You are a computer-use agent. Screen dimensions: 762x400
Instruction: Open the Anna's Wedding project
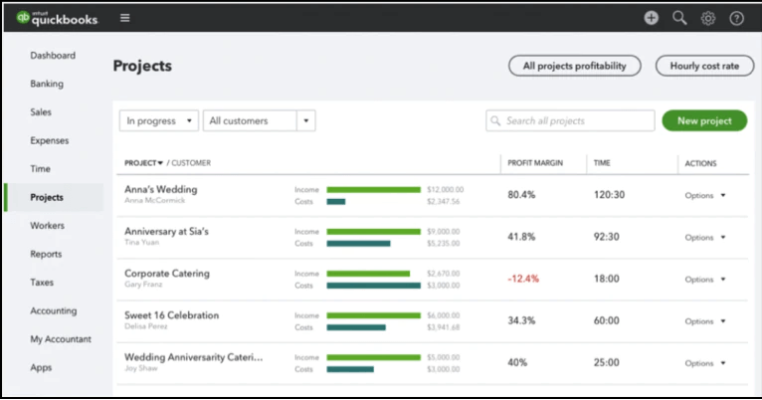(x=161, y=189)
